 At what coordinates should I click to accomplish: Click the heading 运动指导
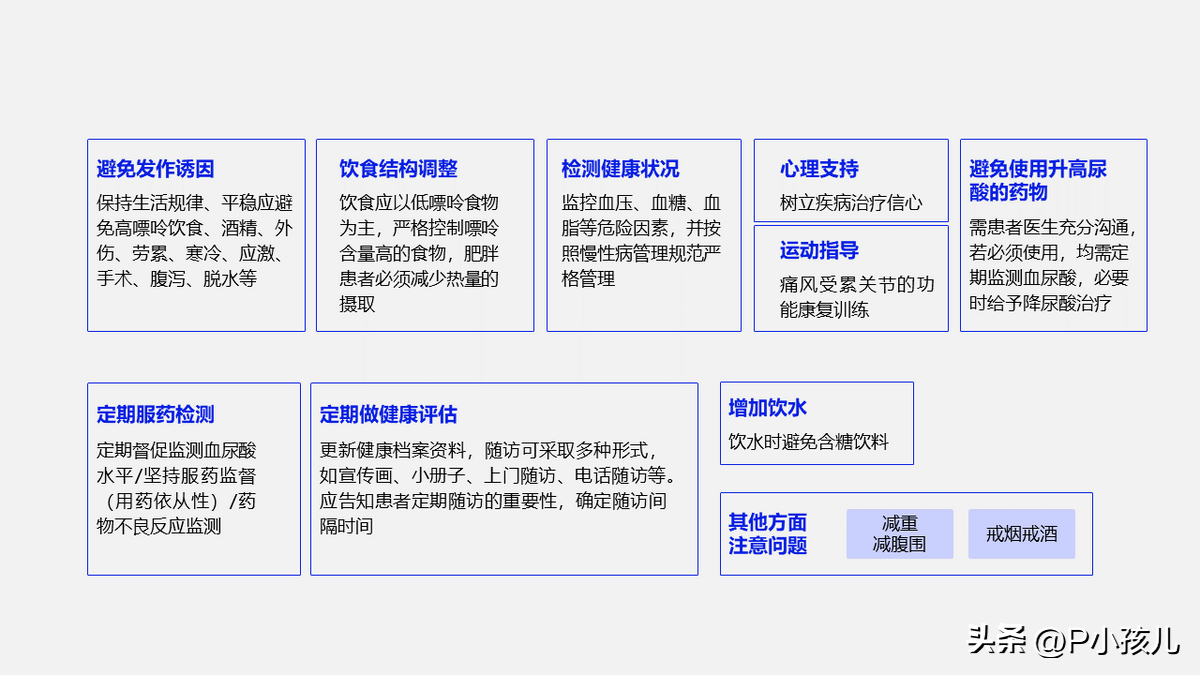click(819, 250)
